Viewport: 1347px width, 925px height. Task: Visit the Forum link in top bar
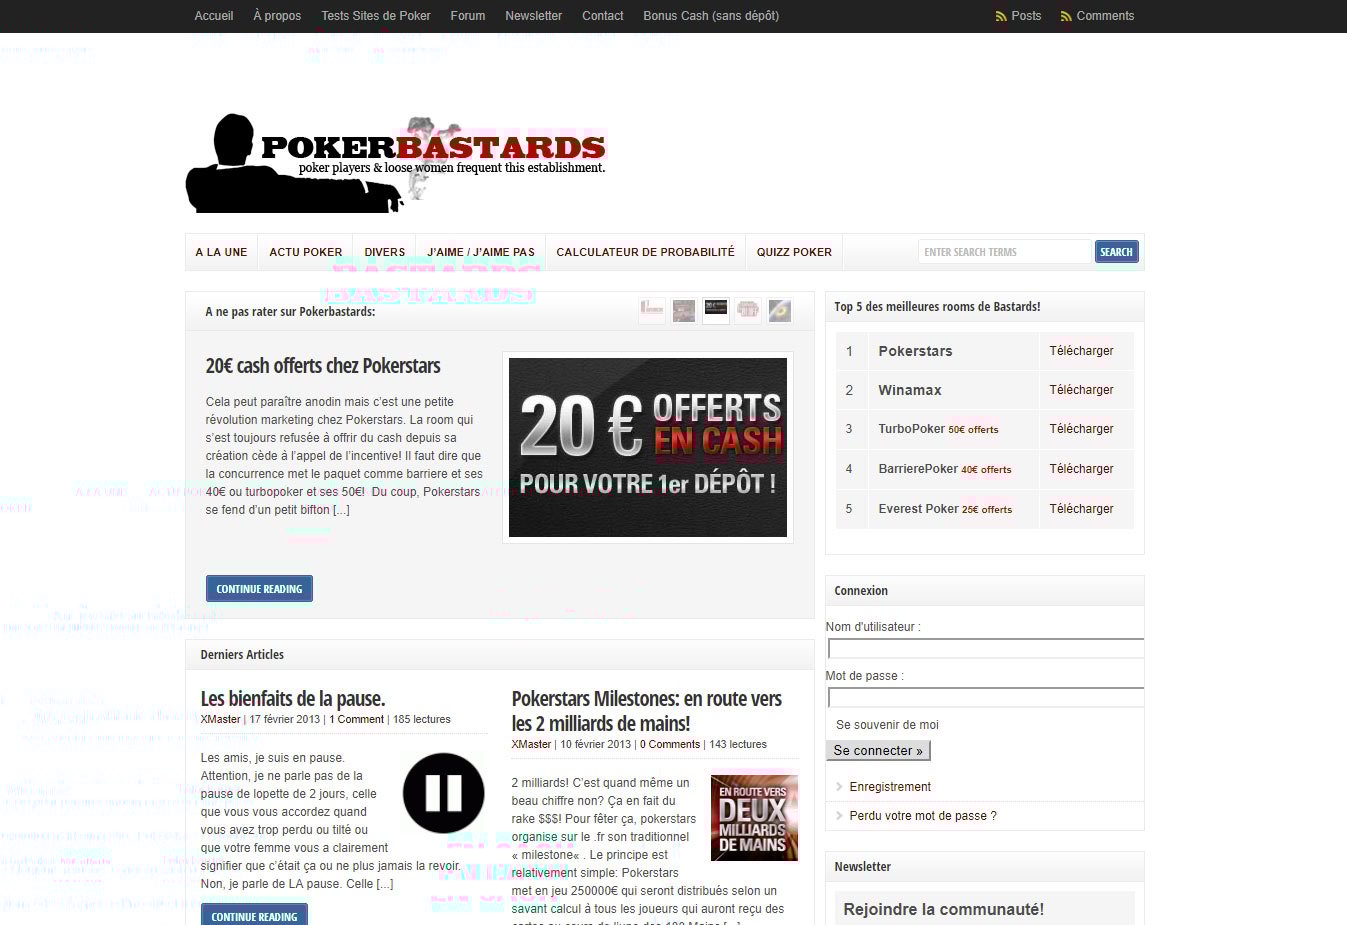coord(468,16)
